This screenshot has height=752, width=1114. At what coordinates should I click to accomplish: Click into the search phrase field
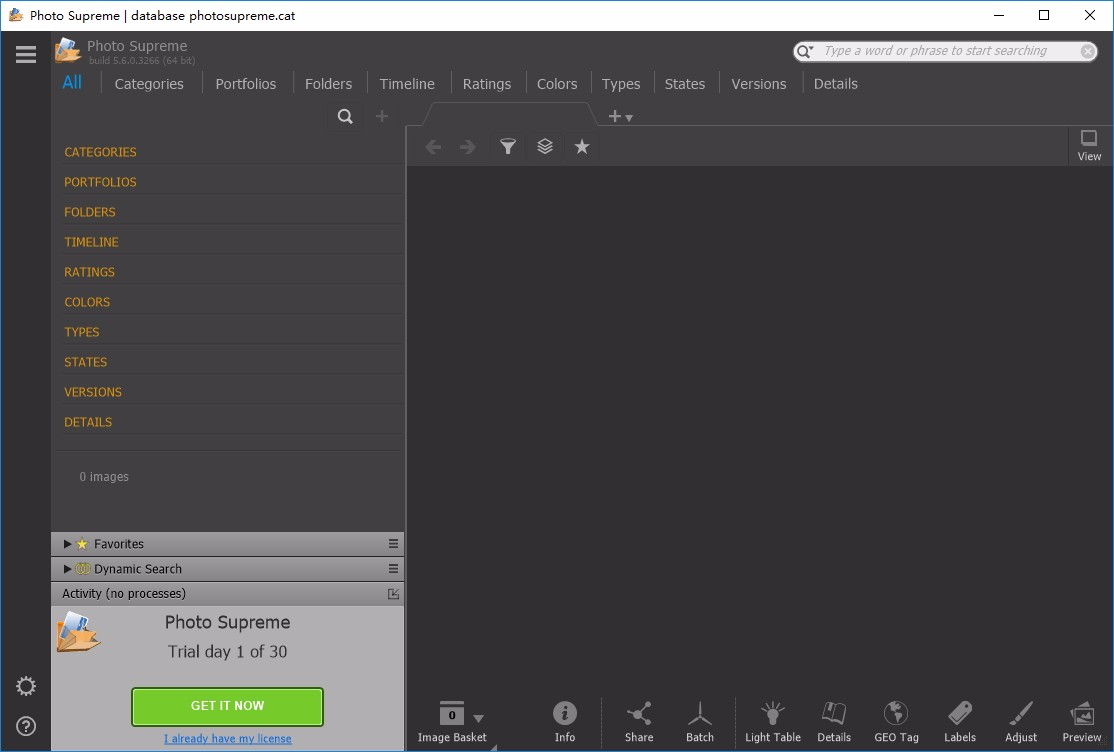click(x=948, y=51)
